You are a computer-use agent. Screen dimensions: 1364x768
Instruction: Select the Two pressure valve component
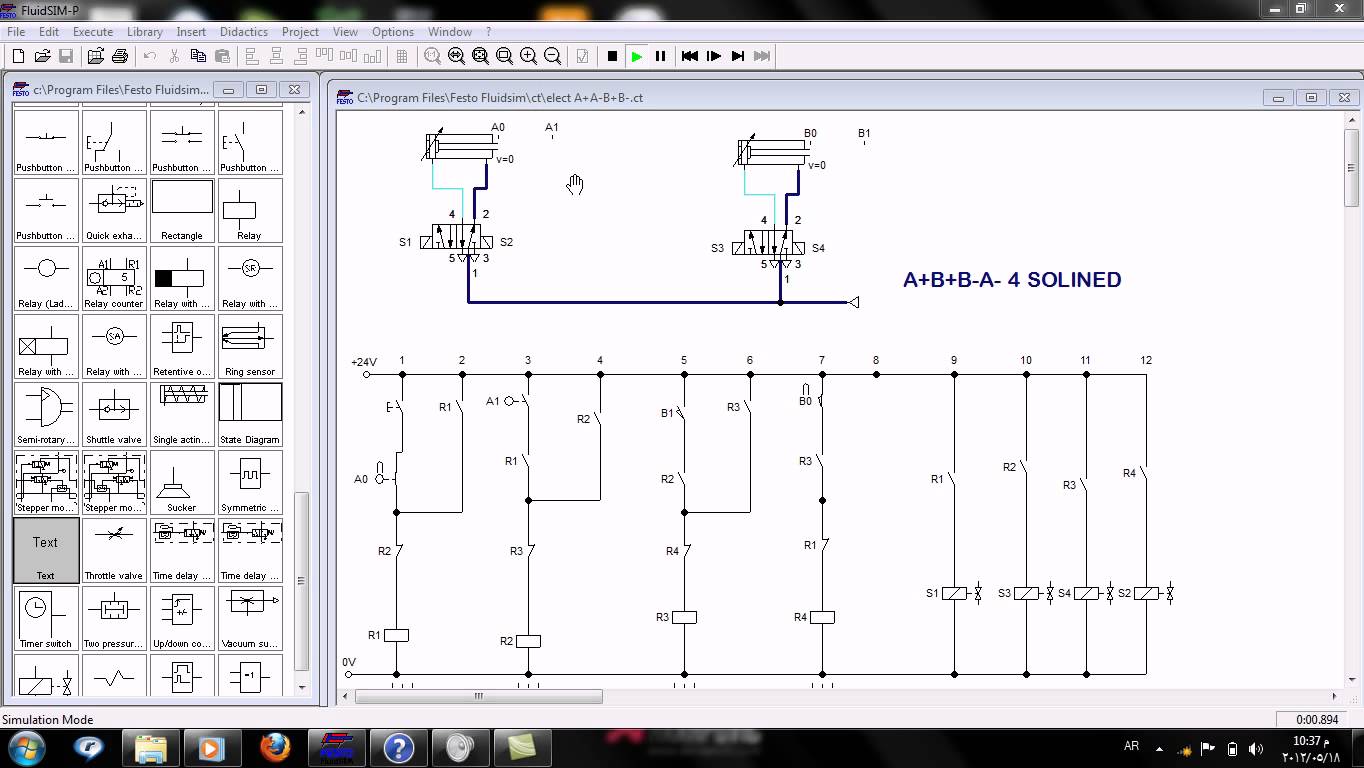click(114, 618)
